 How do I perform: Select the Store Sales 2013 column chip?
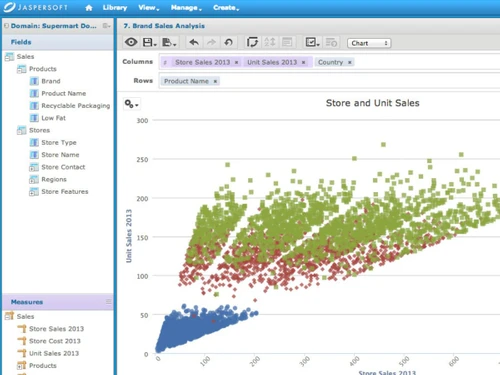[202, 62]
